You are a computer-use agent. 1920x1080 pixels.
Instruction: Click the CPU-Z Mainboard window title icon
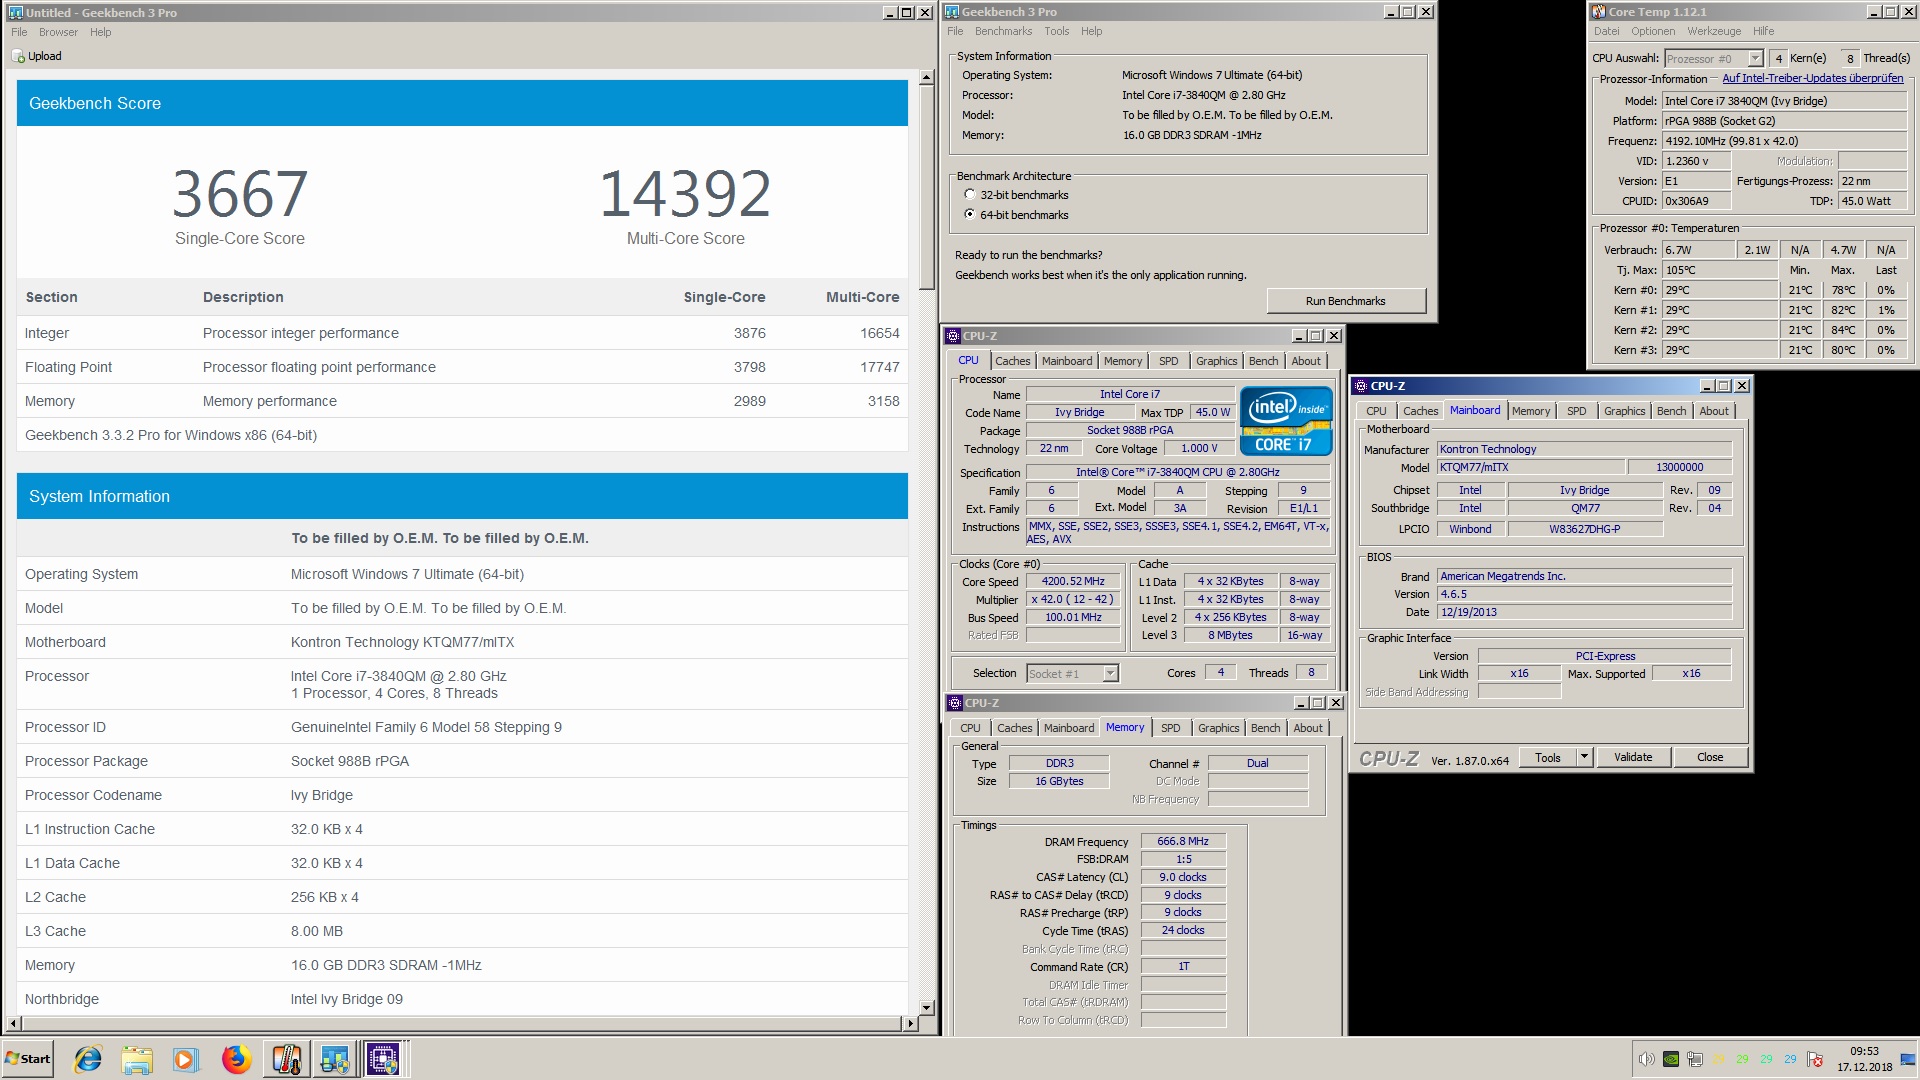point(1360,386)
